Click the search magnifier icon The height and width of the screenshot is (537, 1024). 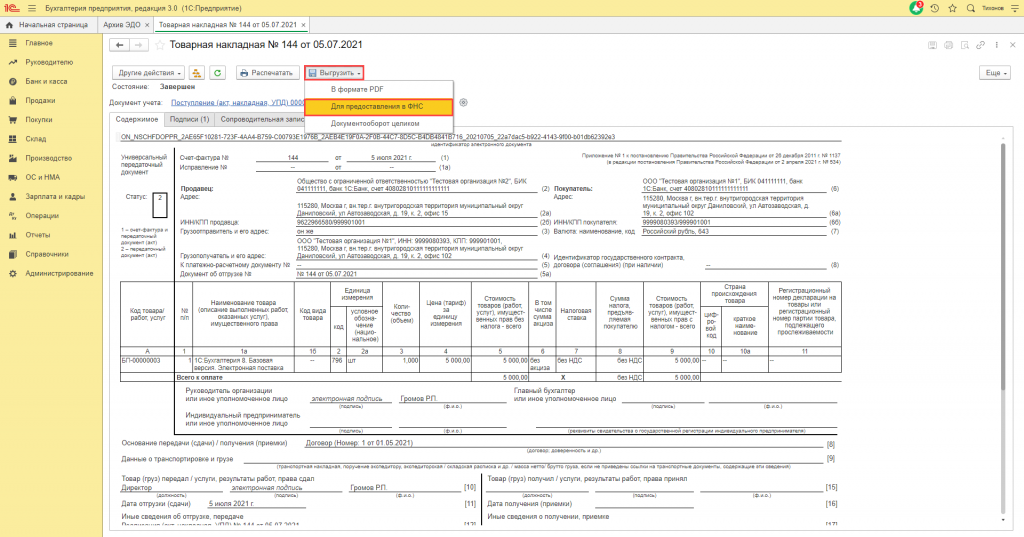point(970,8)
